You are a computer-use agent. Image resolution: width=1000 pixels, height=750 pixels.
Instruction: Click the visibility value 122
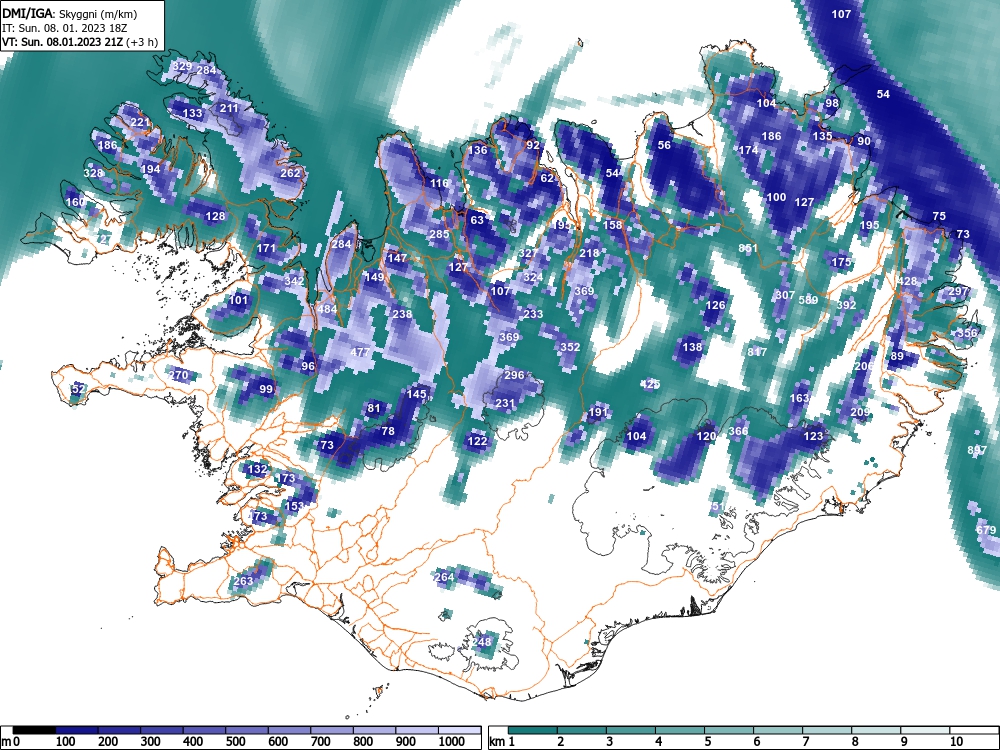477,441
